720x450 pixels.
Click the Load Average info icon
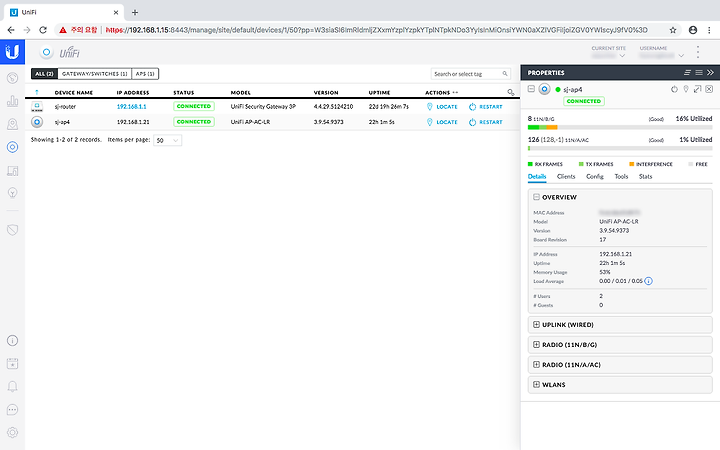pos(648,281)
